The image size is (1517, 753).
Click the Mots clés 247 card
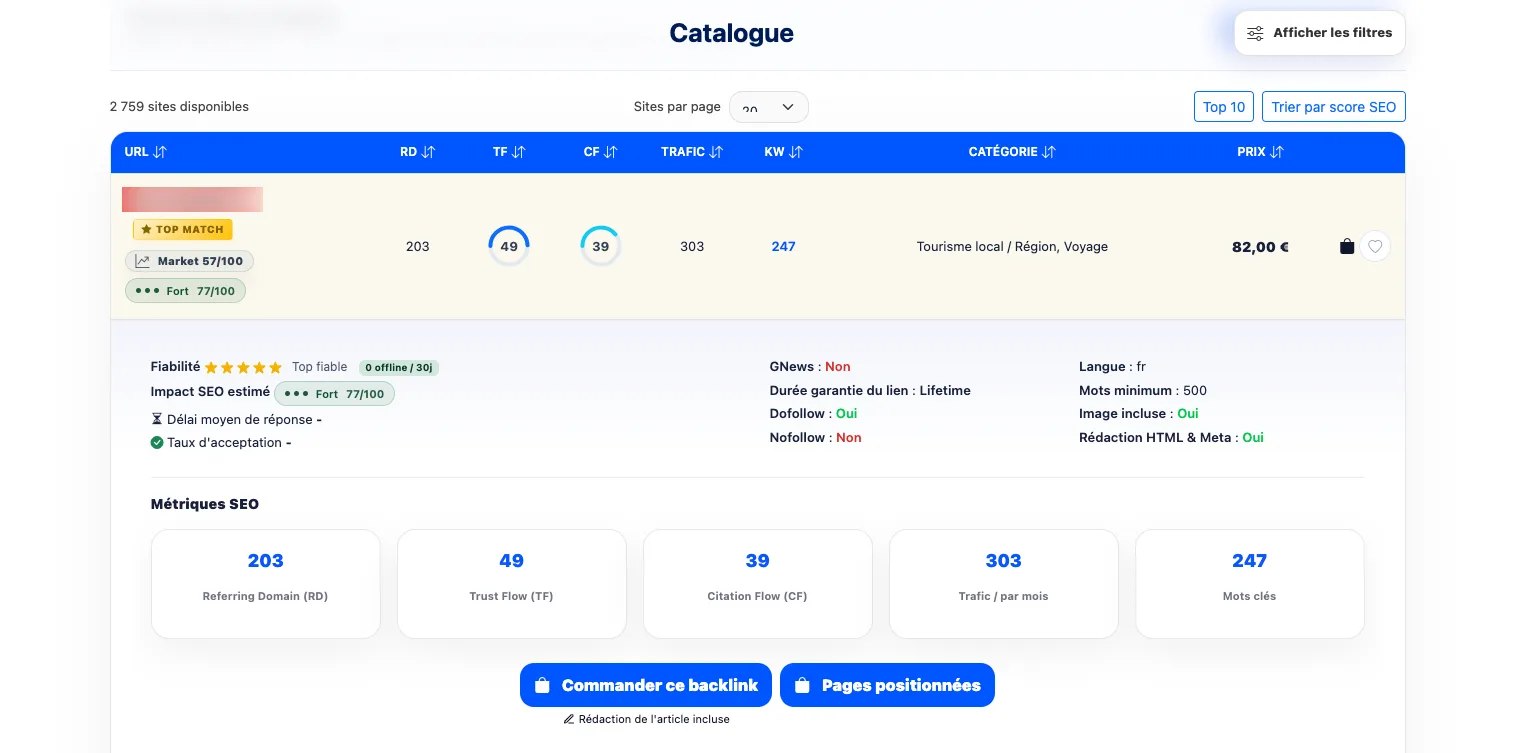[1249, 584]
